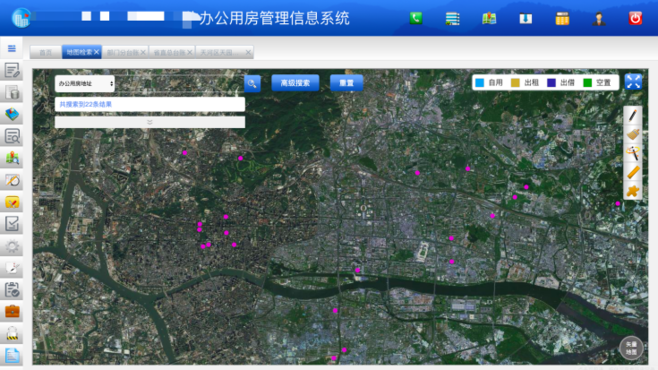Open the map icon in top header
Screen dimensions: 658x370
[x=489, y=18]
